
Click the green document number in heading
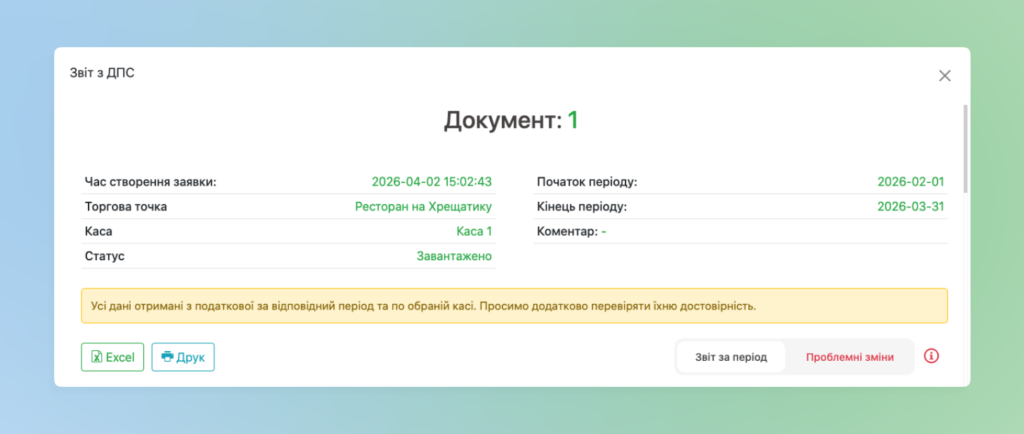tap(573, 121)
